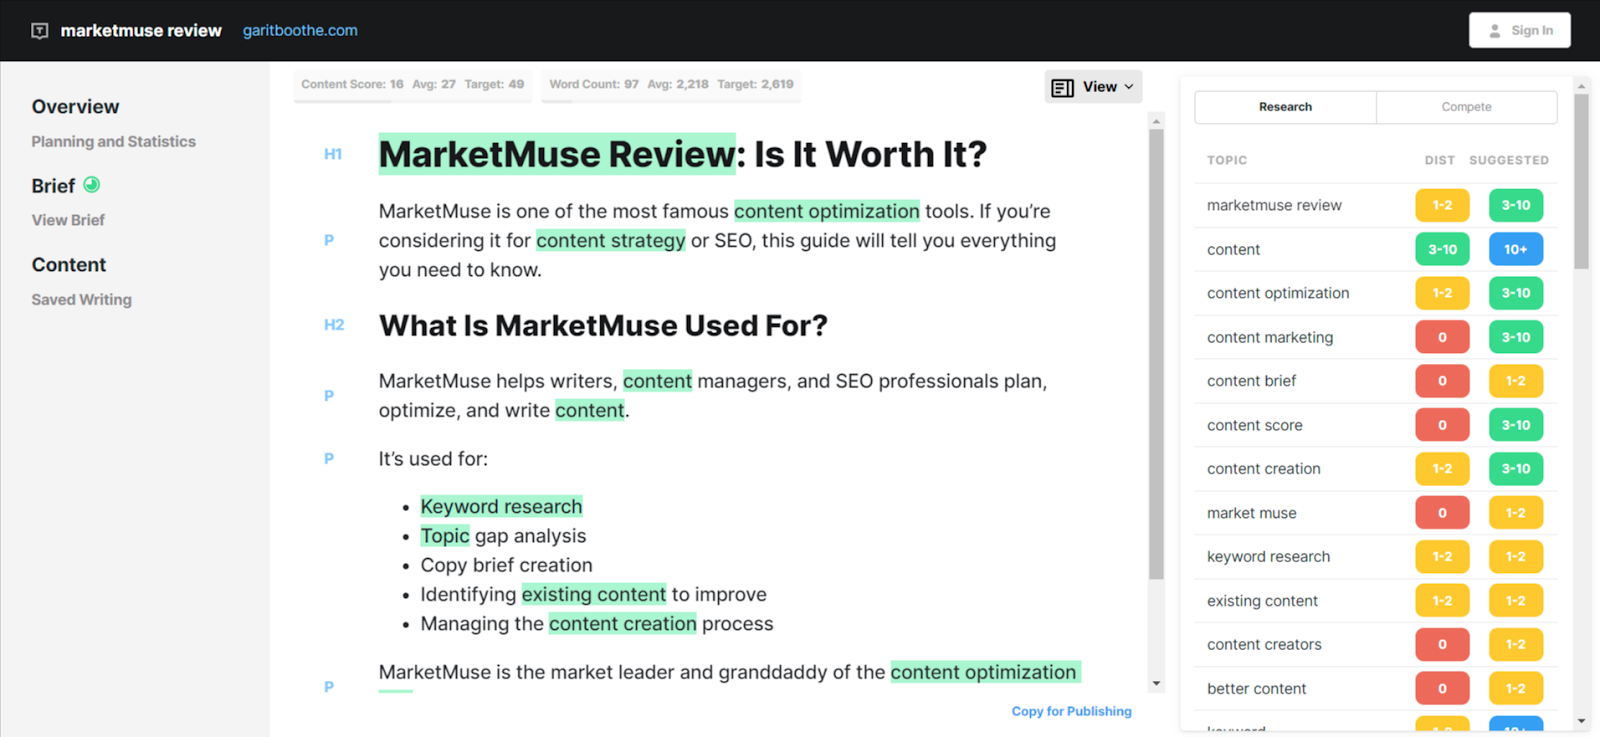
Task: Select the 'content creation' topic row
Action: pyautogui.click(x=1376, y=469)
